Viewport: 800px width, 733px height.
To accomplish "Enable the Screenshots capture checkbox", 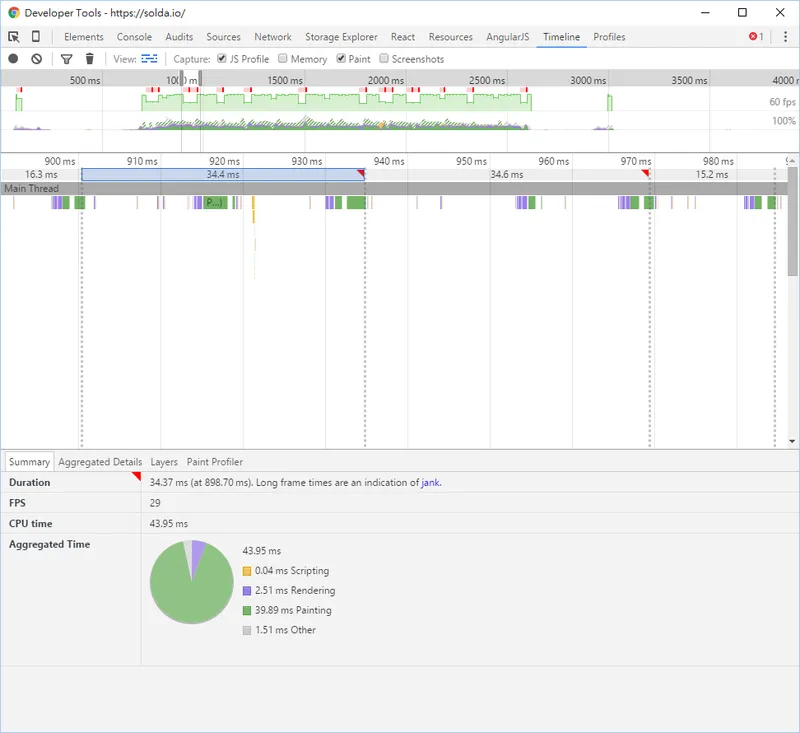I will [384, 59].
